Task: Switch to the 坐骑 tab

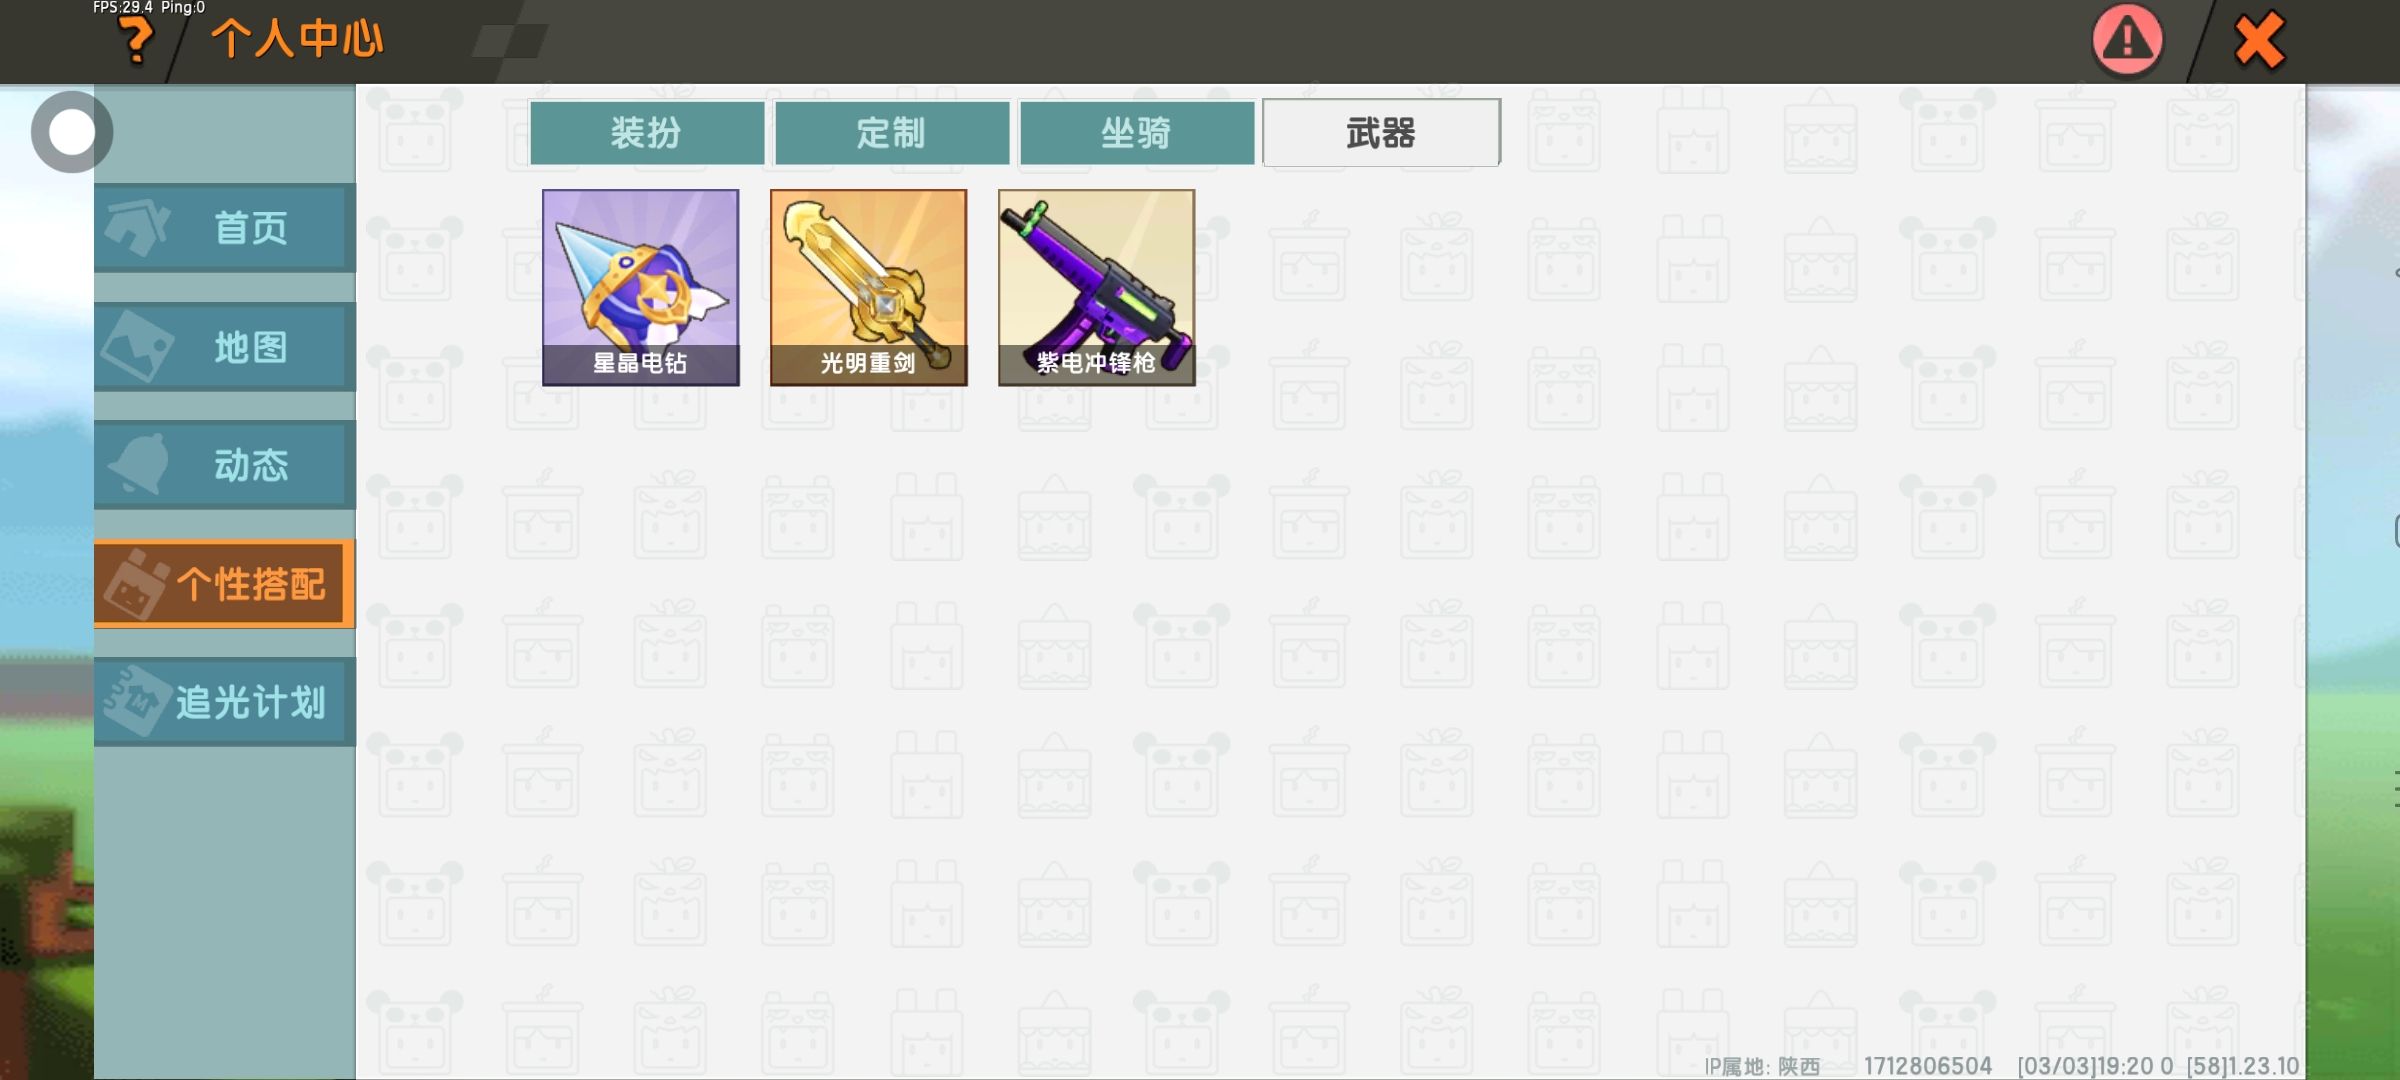Action: (1137, 133)
